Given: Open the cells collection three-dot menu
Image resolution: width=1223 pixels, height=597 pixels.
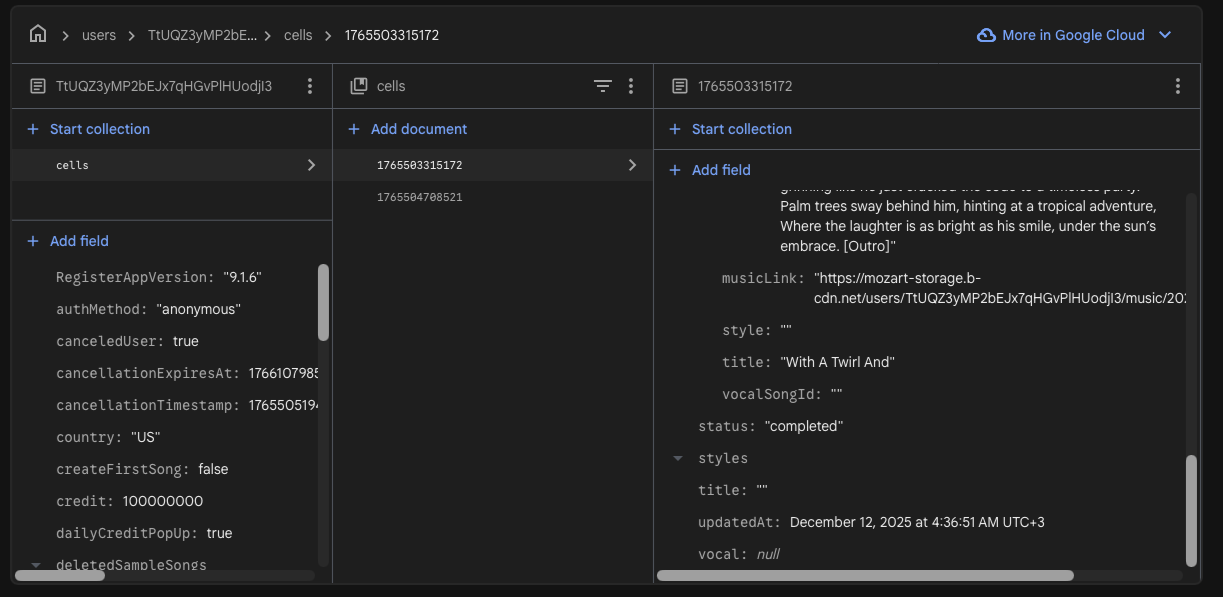Looking at the screenshot, I should [631, 86].
